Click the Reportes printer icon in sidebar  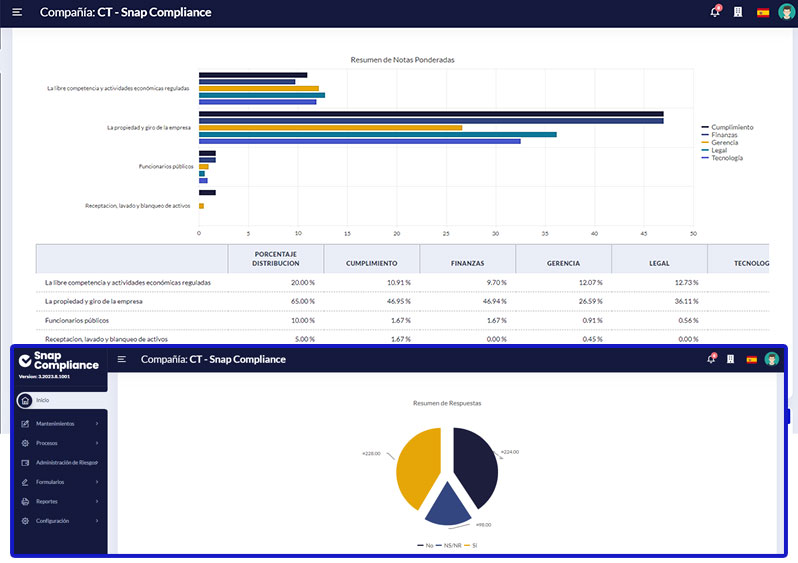pos(25,501)
